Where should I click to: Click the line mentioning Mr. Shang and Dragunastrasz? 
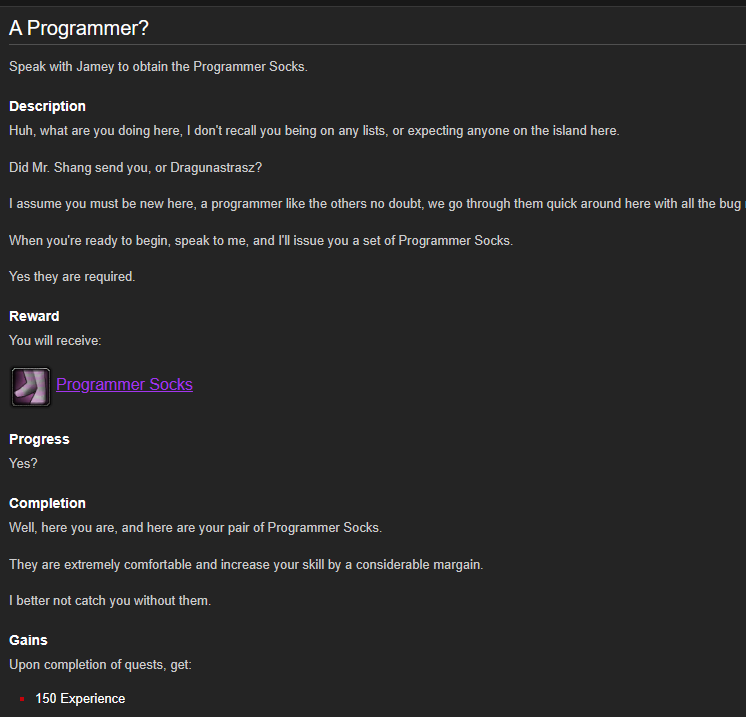pyautogui.click(x=136, y=167)
